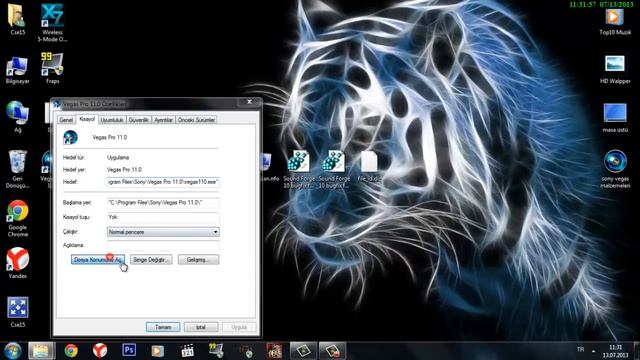The width and height of the screenshot is (640, 360).
Task: Switch to the Uyumluluk tab
Action: pyautogui.click(x=112, y=120)
